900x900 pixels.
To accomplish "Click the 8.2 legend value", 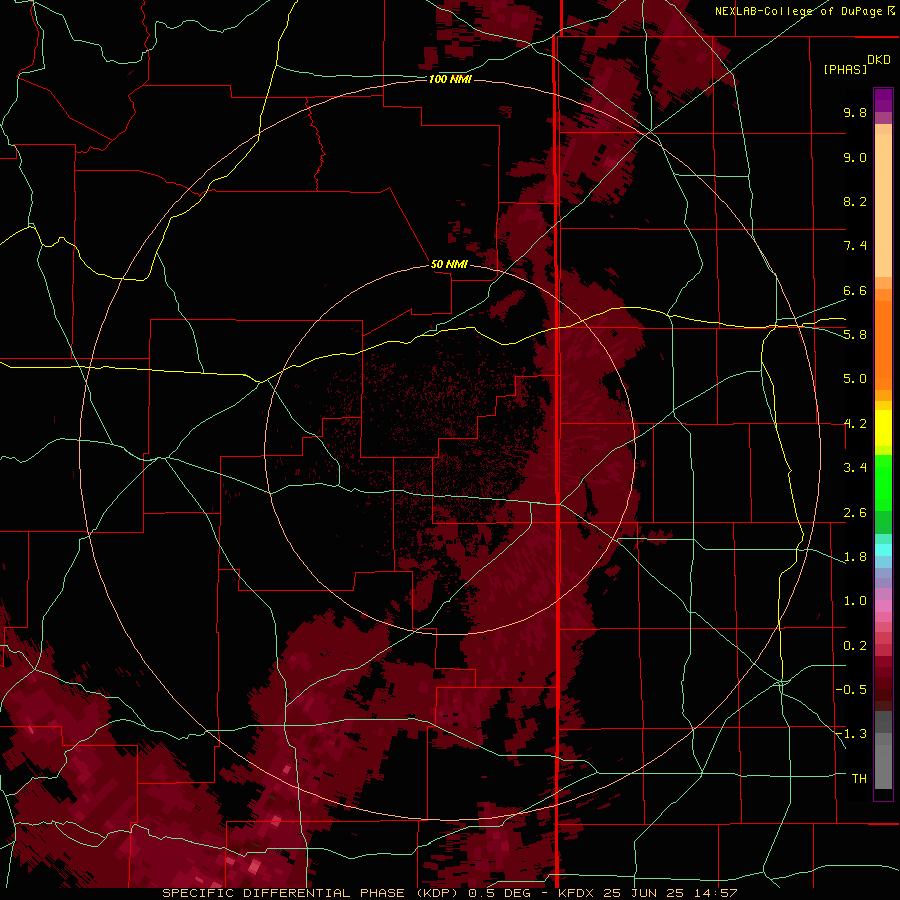I will click(x=855, y=201).
